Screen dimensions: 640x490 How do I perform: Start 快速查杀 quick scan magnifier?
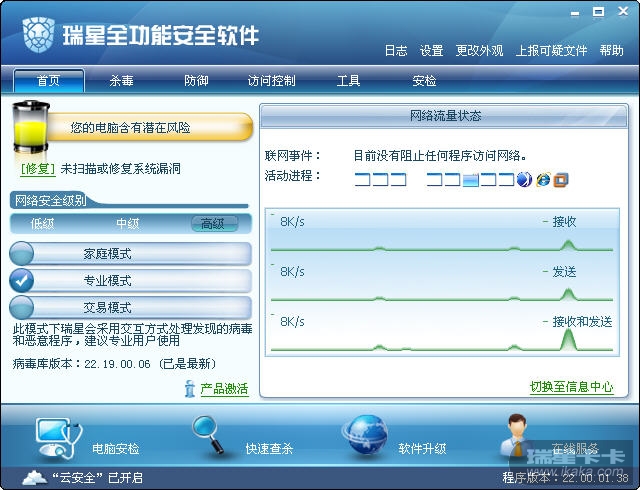point(242,437)
